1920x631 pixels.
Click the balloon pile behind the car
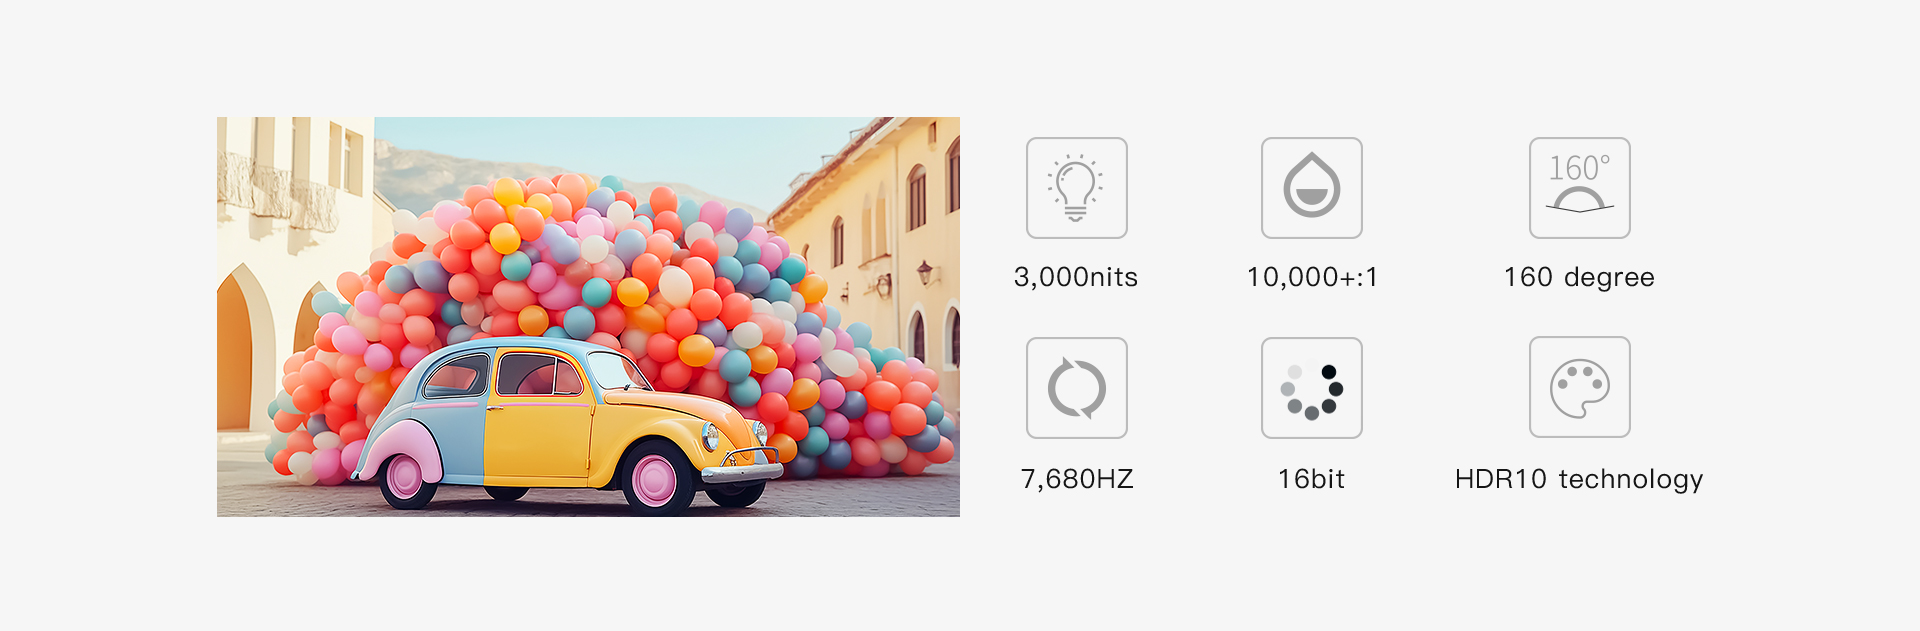pyautogui.click(x=640, y=280)
